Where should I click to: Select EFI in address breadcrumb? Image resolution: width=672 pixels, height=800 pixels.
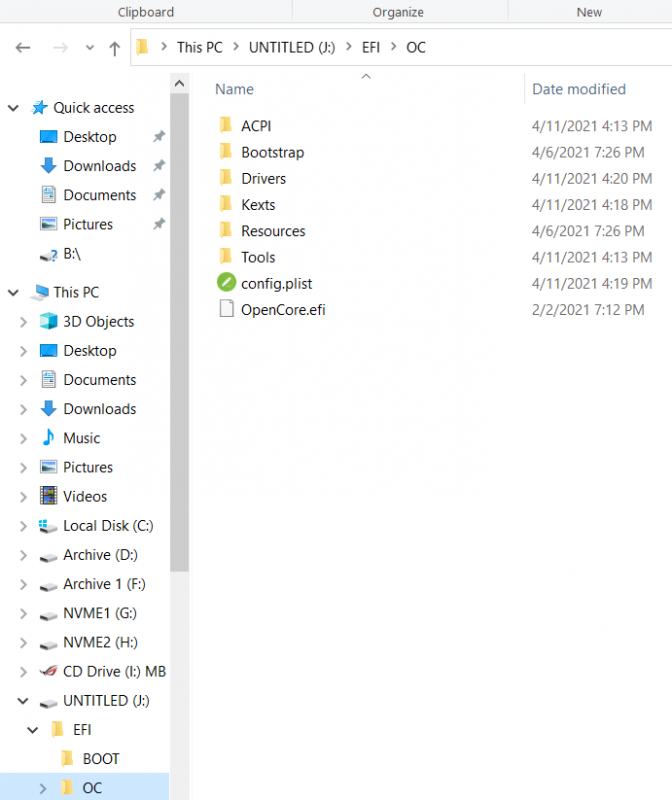click(371, 47)
